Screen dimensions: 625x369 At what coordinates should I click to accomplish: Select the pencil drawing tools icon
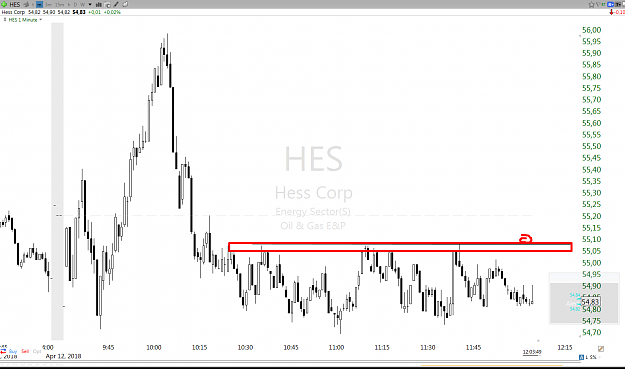pos(116,5)
